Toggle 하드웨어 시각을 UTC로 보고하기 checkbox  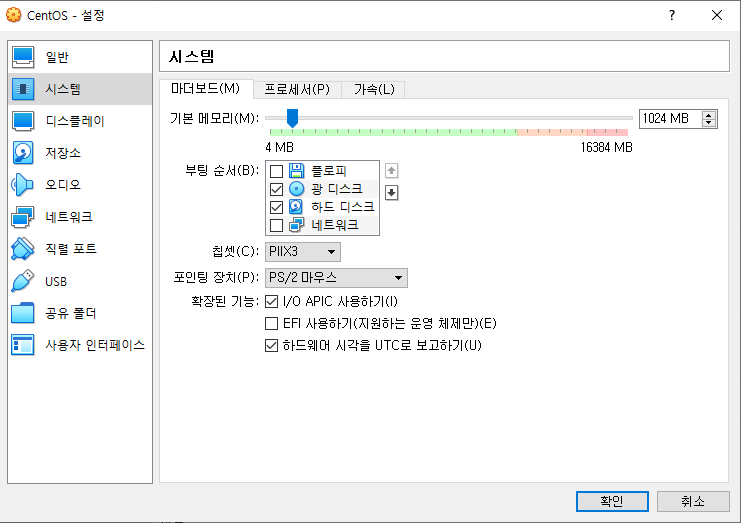271,345
